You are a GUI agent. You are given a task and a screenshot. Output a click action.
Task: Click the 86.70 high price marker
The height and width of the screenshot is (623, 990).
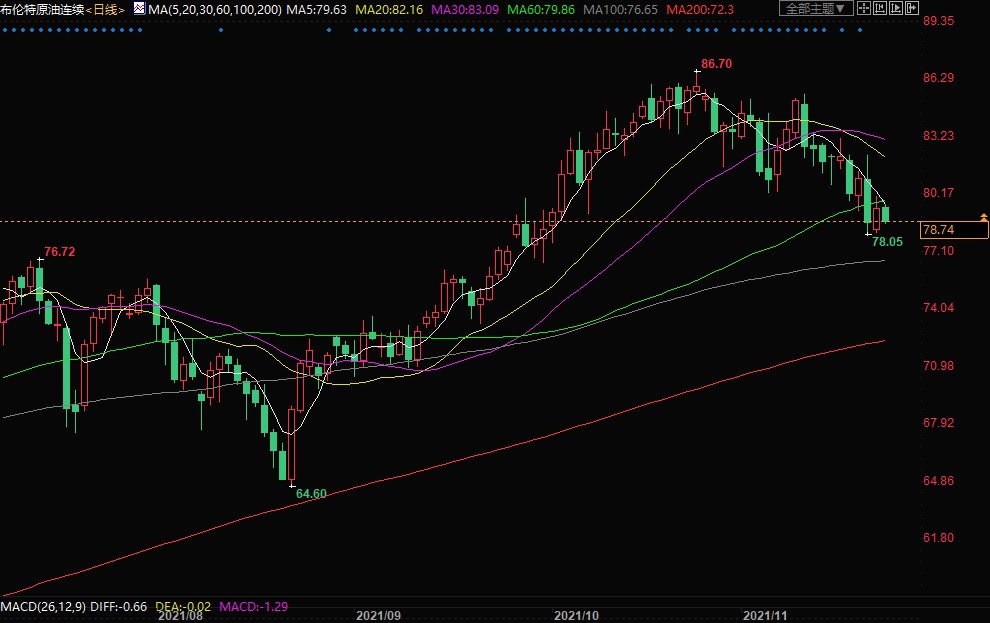click(x=716, y=63)
